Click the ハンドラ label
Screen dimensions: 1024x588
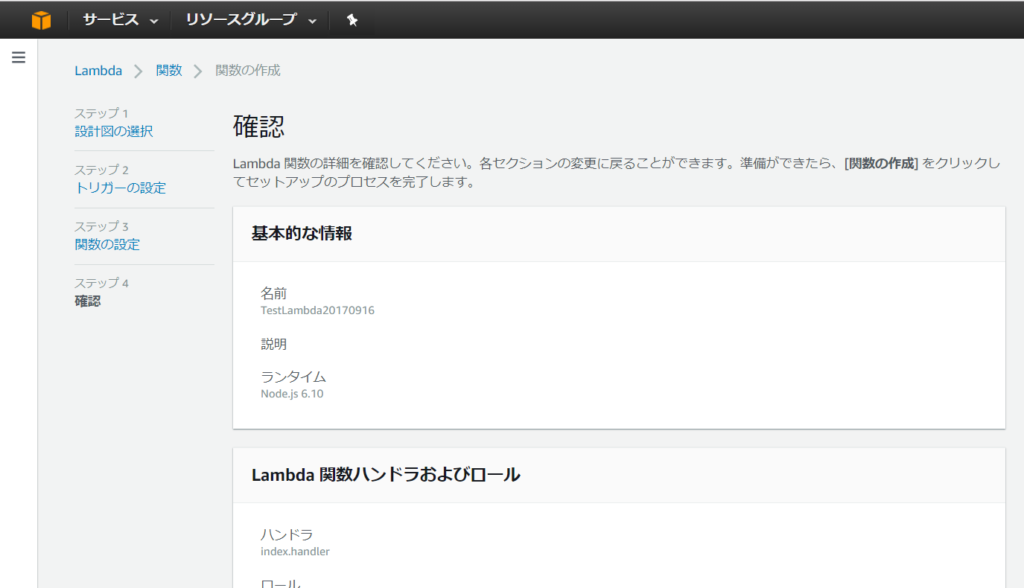point(287,534)
